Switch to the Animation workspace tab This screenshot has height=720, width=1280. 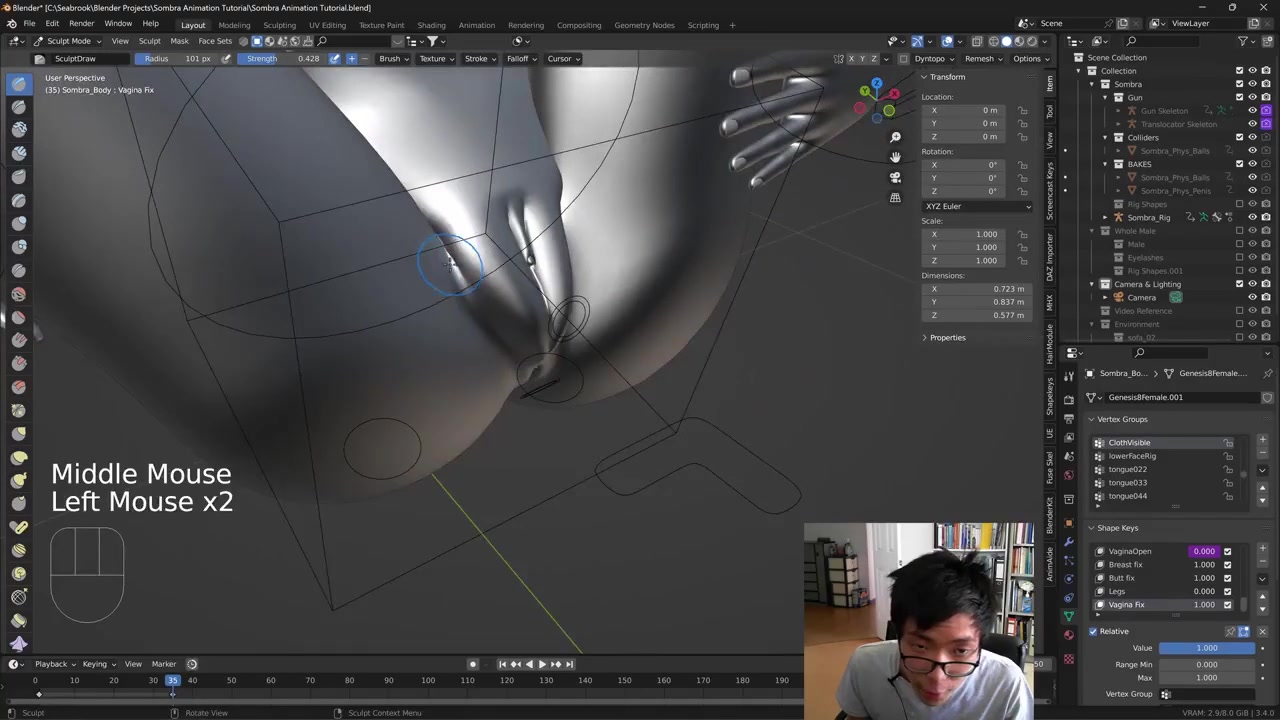pyautogui.click(x=476, y=25)
